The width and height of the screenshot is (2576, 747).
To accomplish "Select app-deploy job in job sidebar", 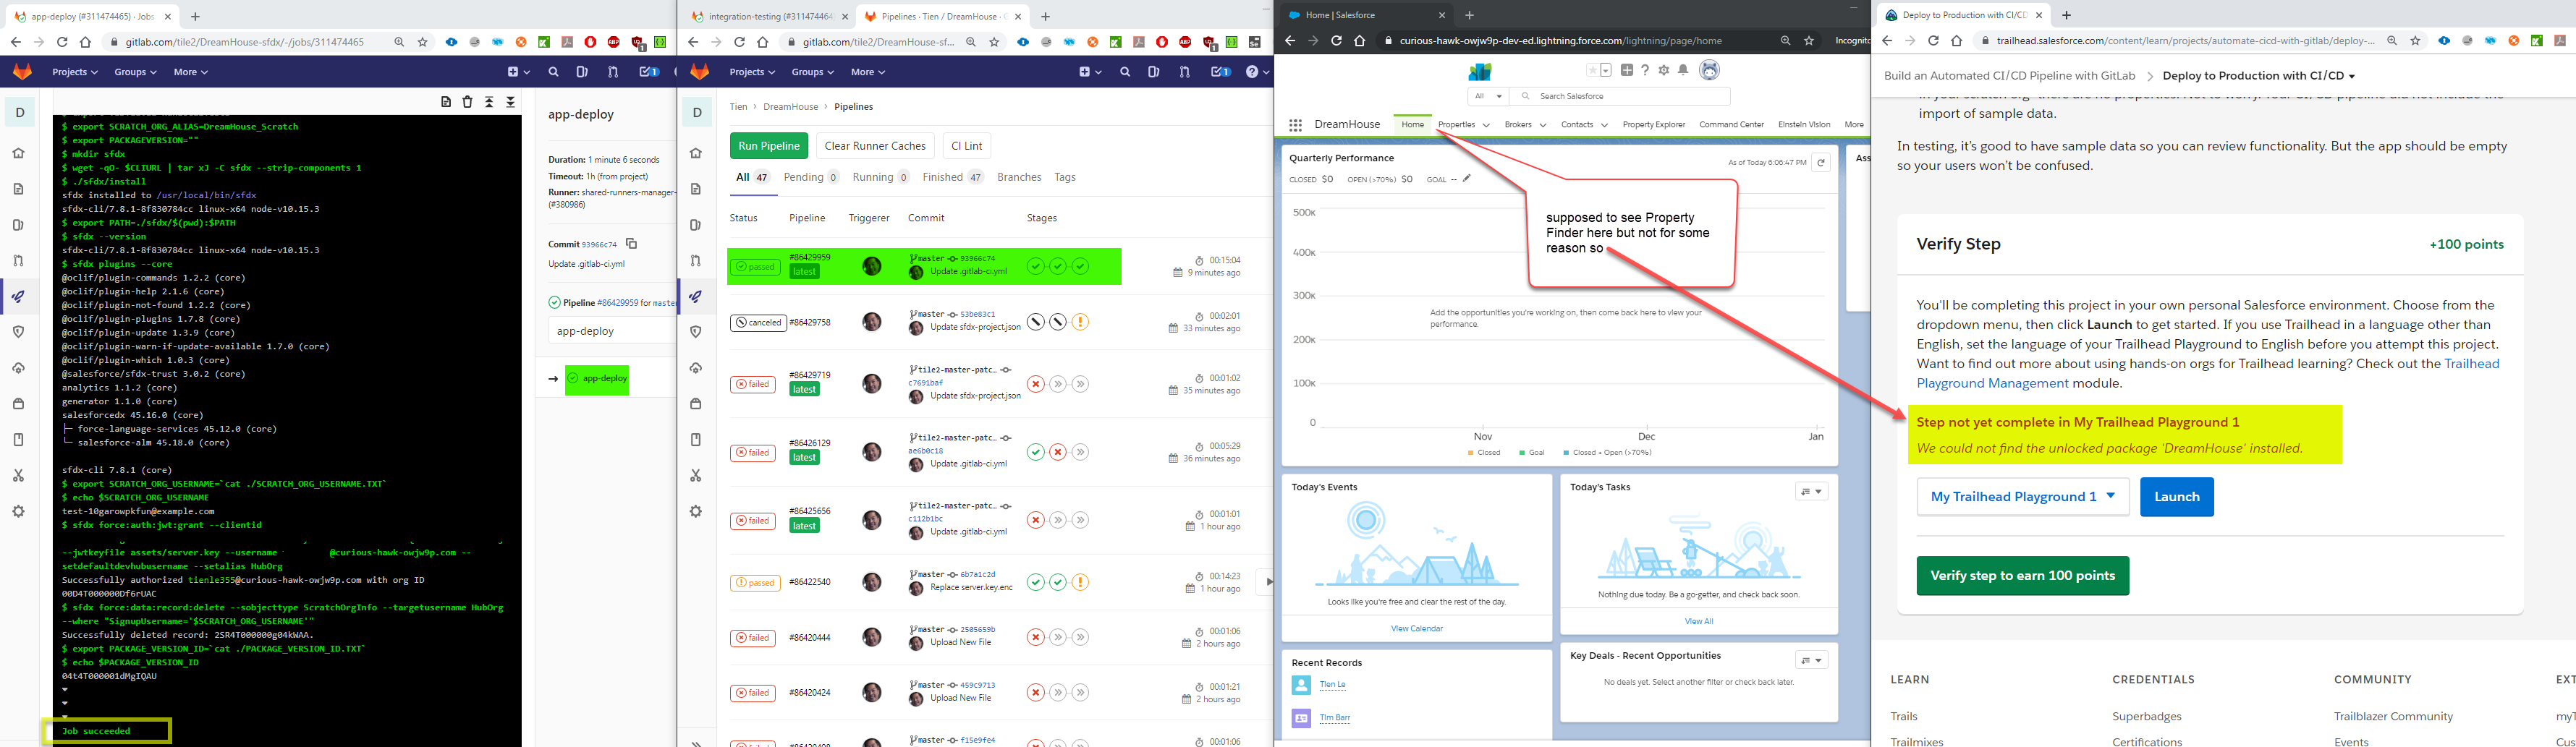I will [597, 379].
